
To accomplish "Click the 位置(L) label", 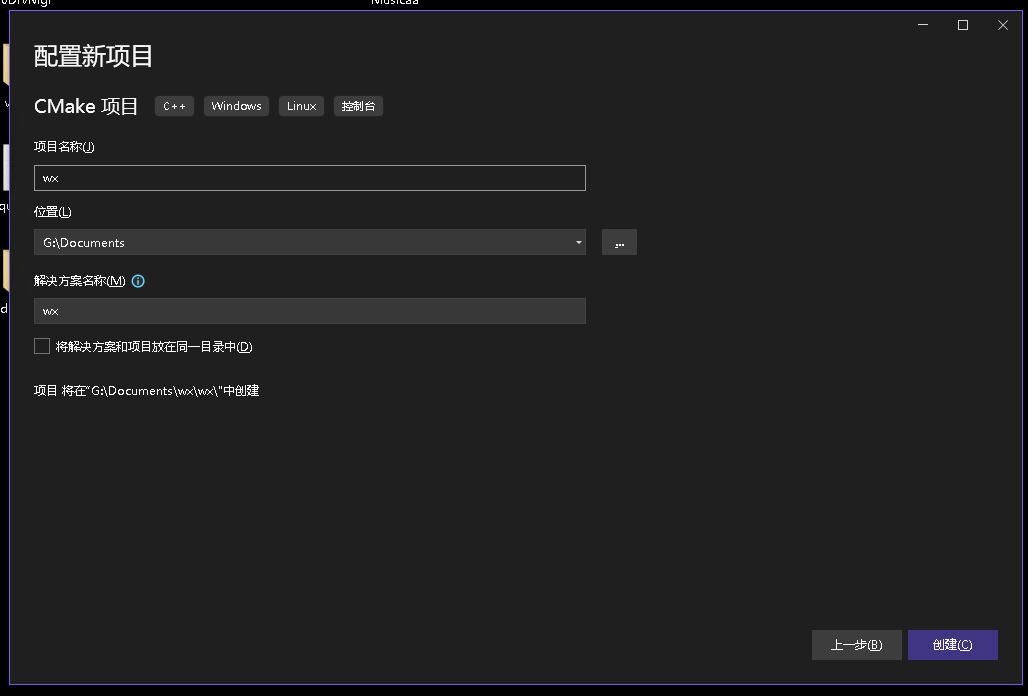I will point(53,212).
